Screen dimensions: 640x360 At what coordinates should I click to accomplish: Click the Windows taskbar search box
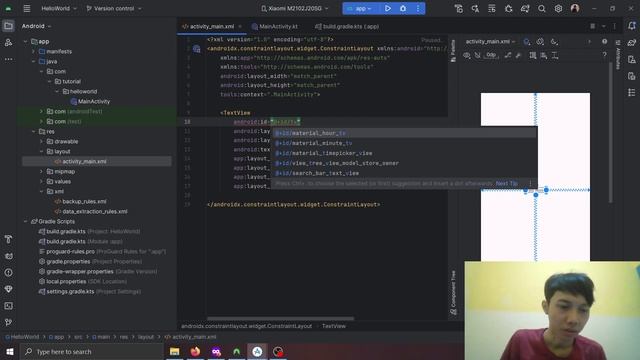91,352
